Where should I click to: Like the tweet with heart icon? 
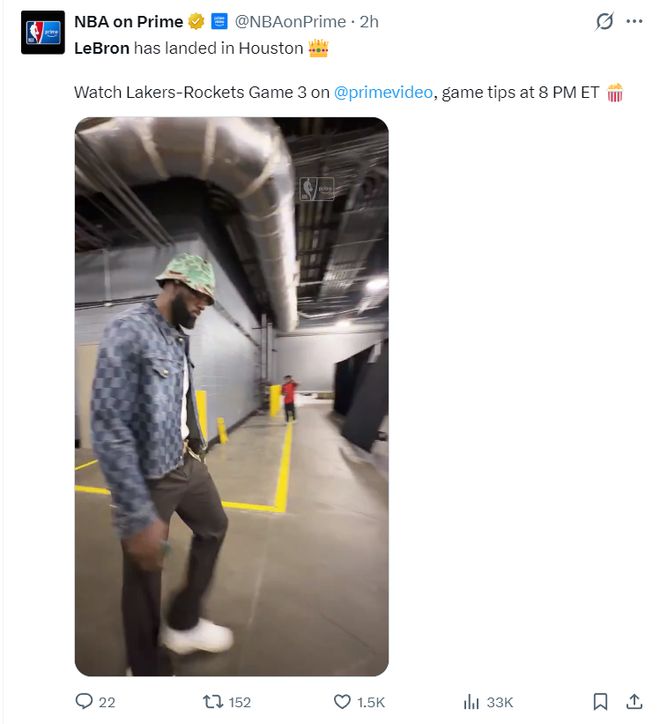(x=342, y=702)
